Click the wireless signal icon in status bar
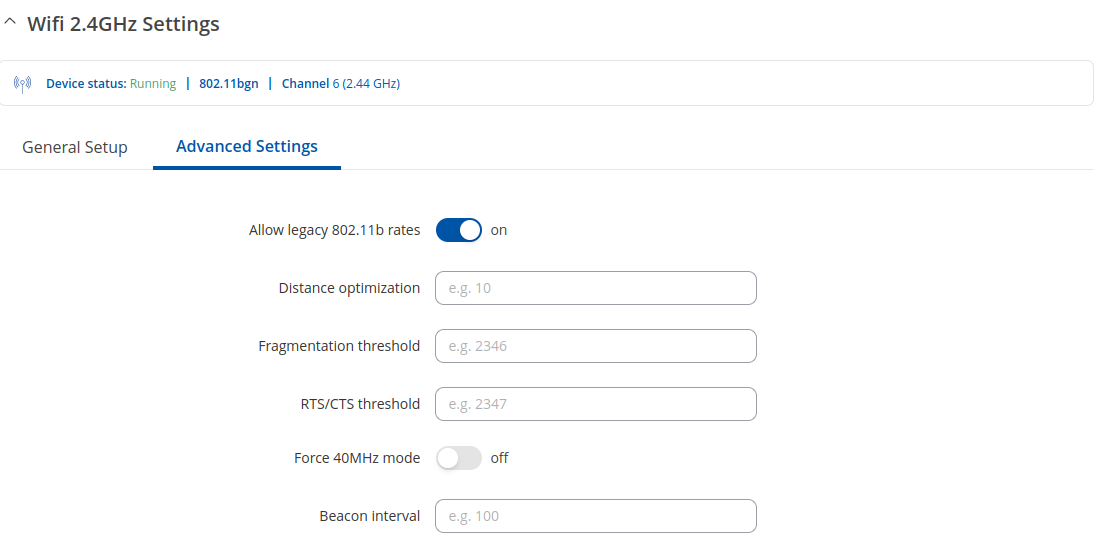The height and width of the screenshot is (547, 1102). point(23,84)
